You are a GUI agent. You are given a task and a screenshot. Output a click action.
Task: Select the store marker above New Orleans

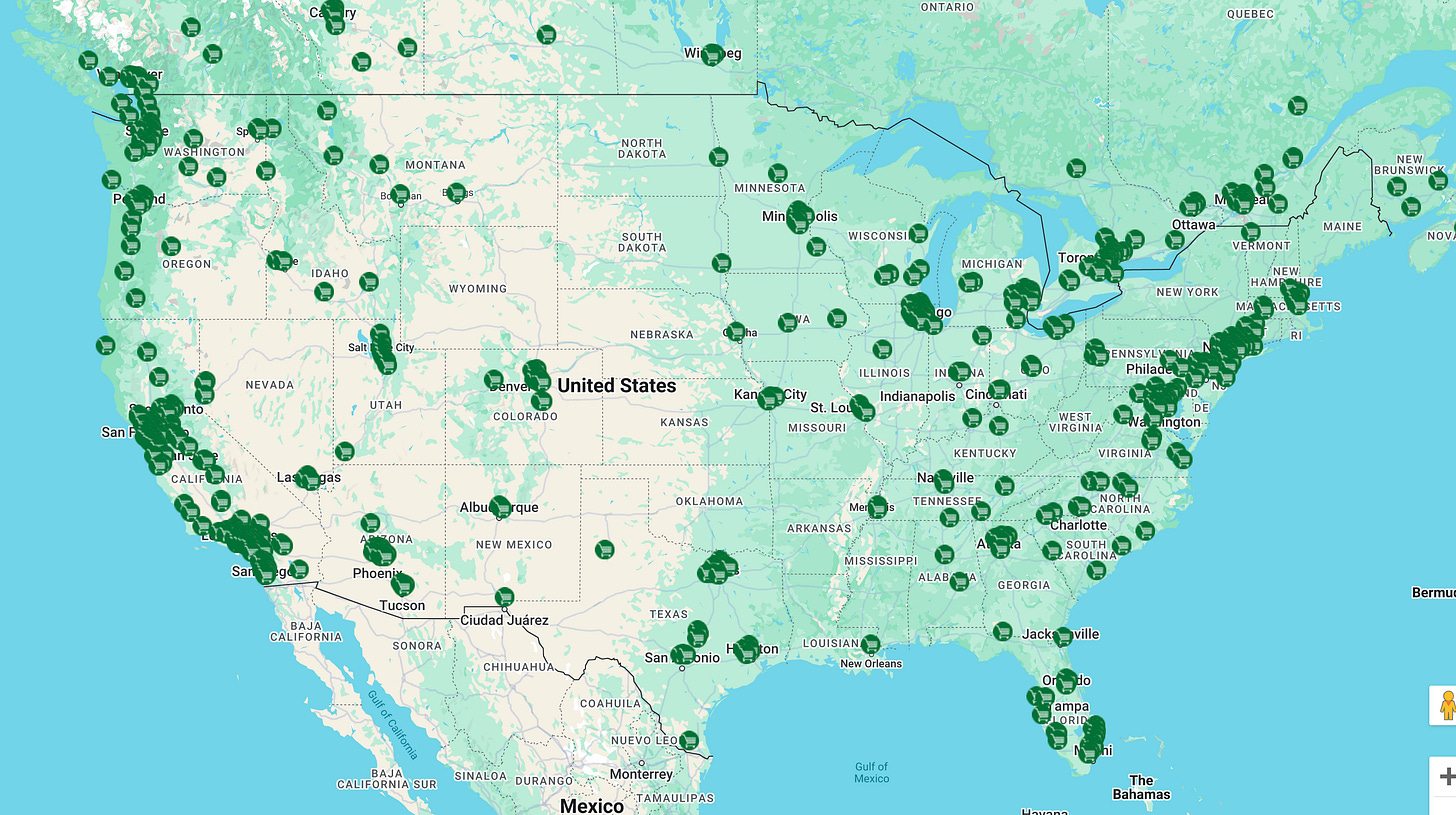871,644
